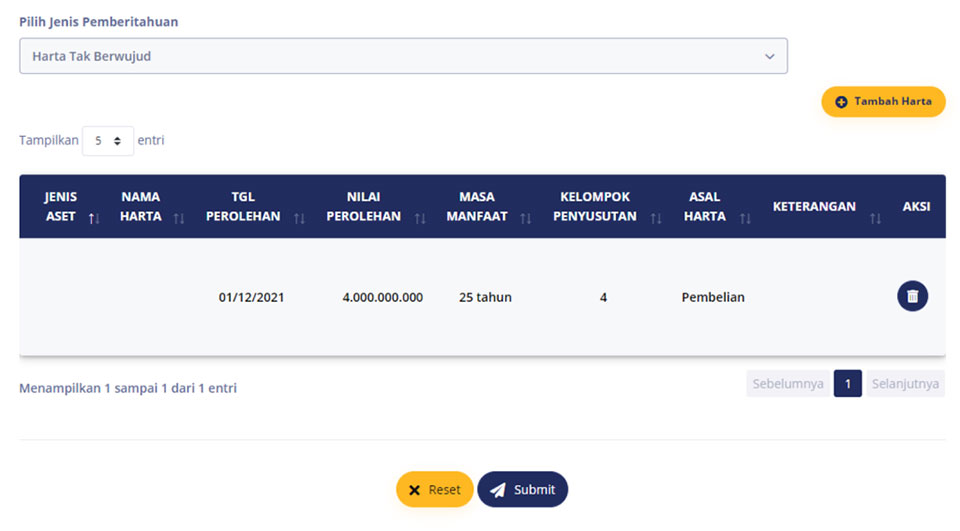The image size is (960, 531).
Task: Submit the asset form
Action: (523, 489)
